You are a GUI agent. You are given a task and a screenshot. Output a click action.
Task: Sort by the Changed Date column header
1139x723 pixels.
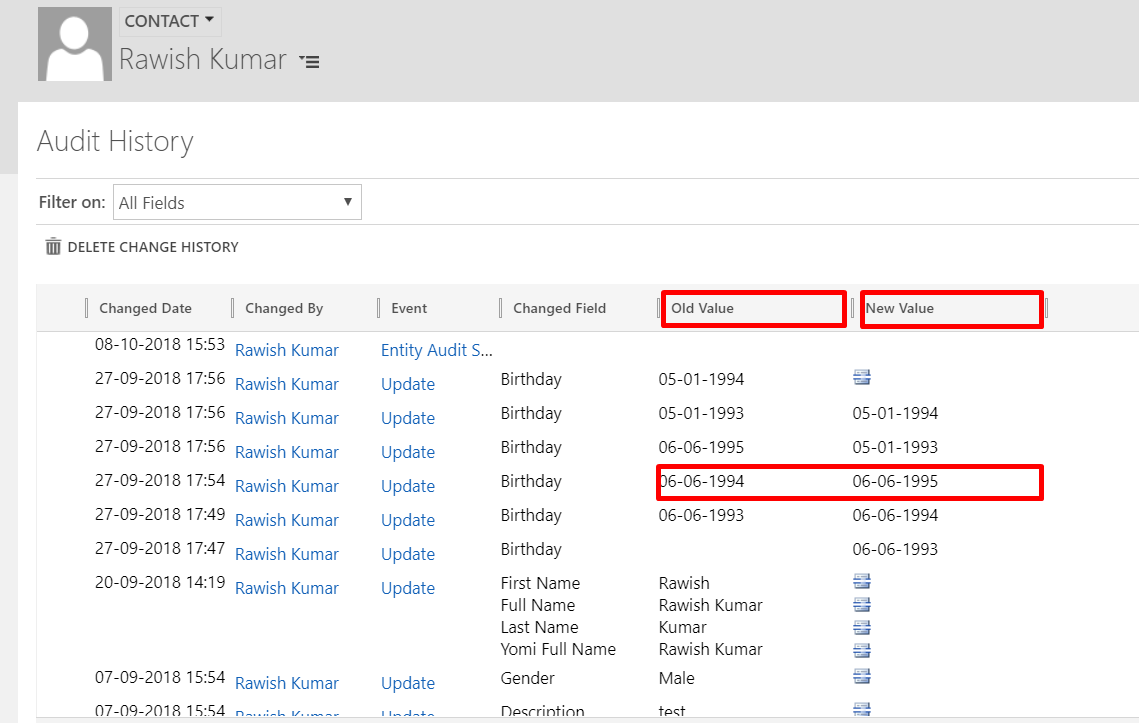[145, 308]
